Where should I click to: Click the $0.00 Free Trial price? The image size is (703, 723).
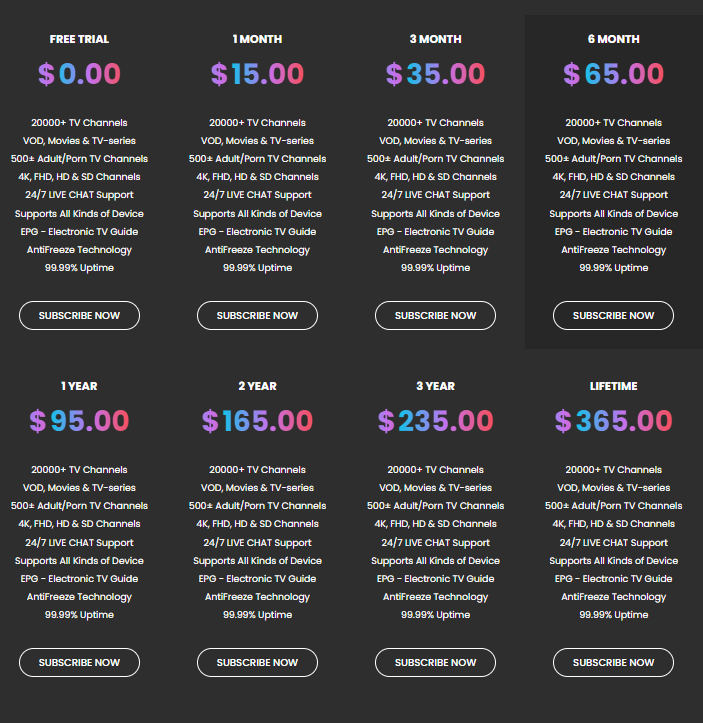tap(79, 74)
